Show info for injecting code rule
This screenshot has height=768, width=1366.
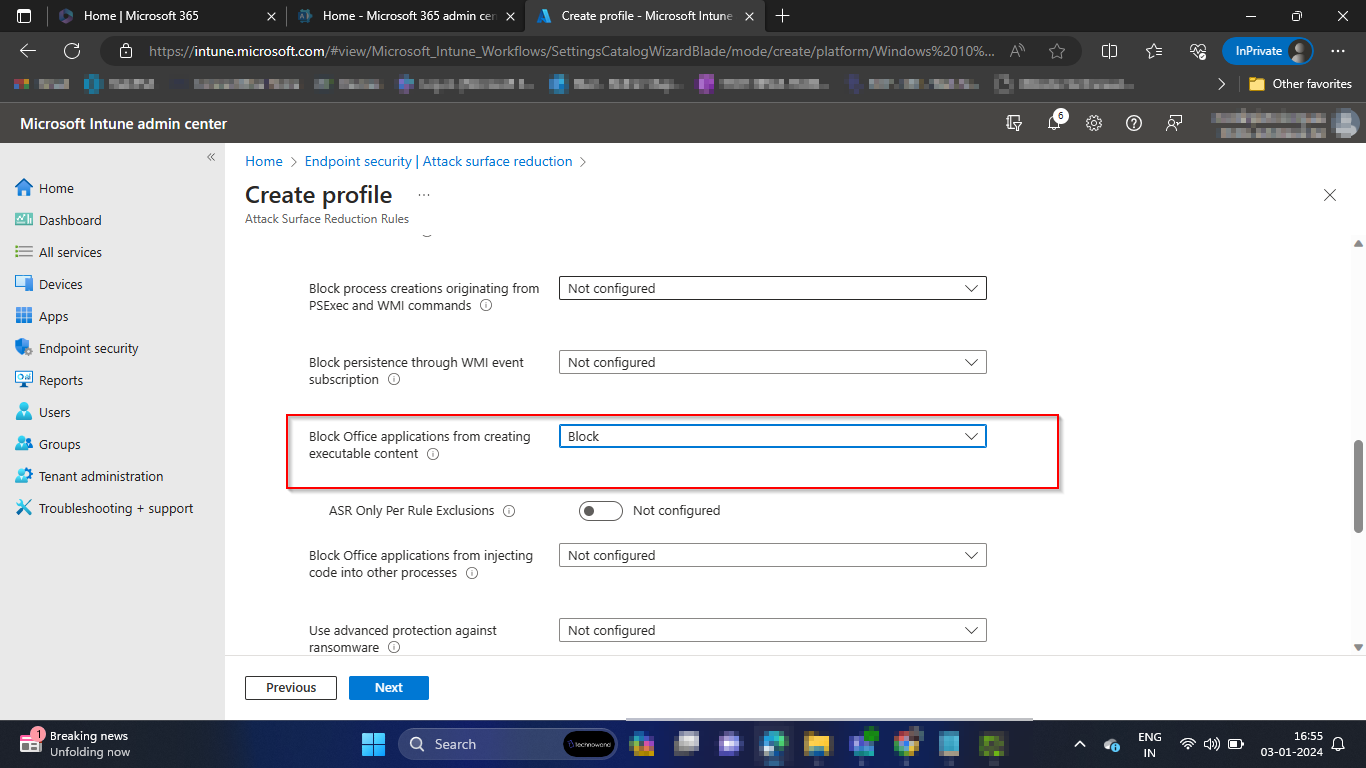click(x=472, y=573)
